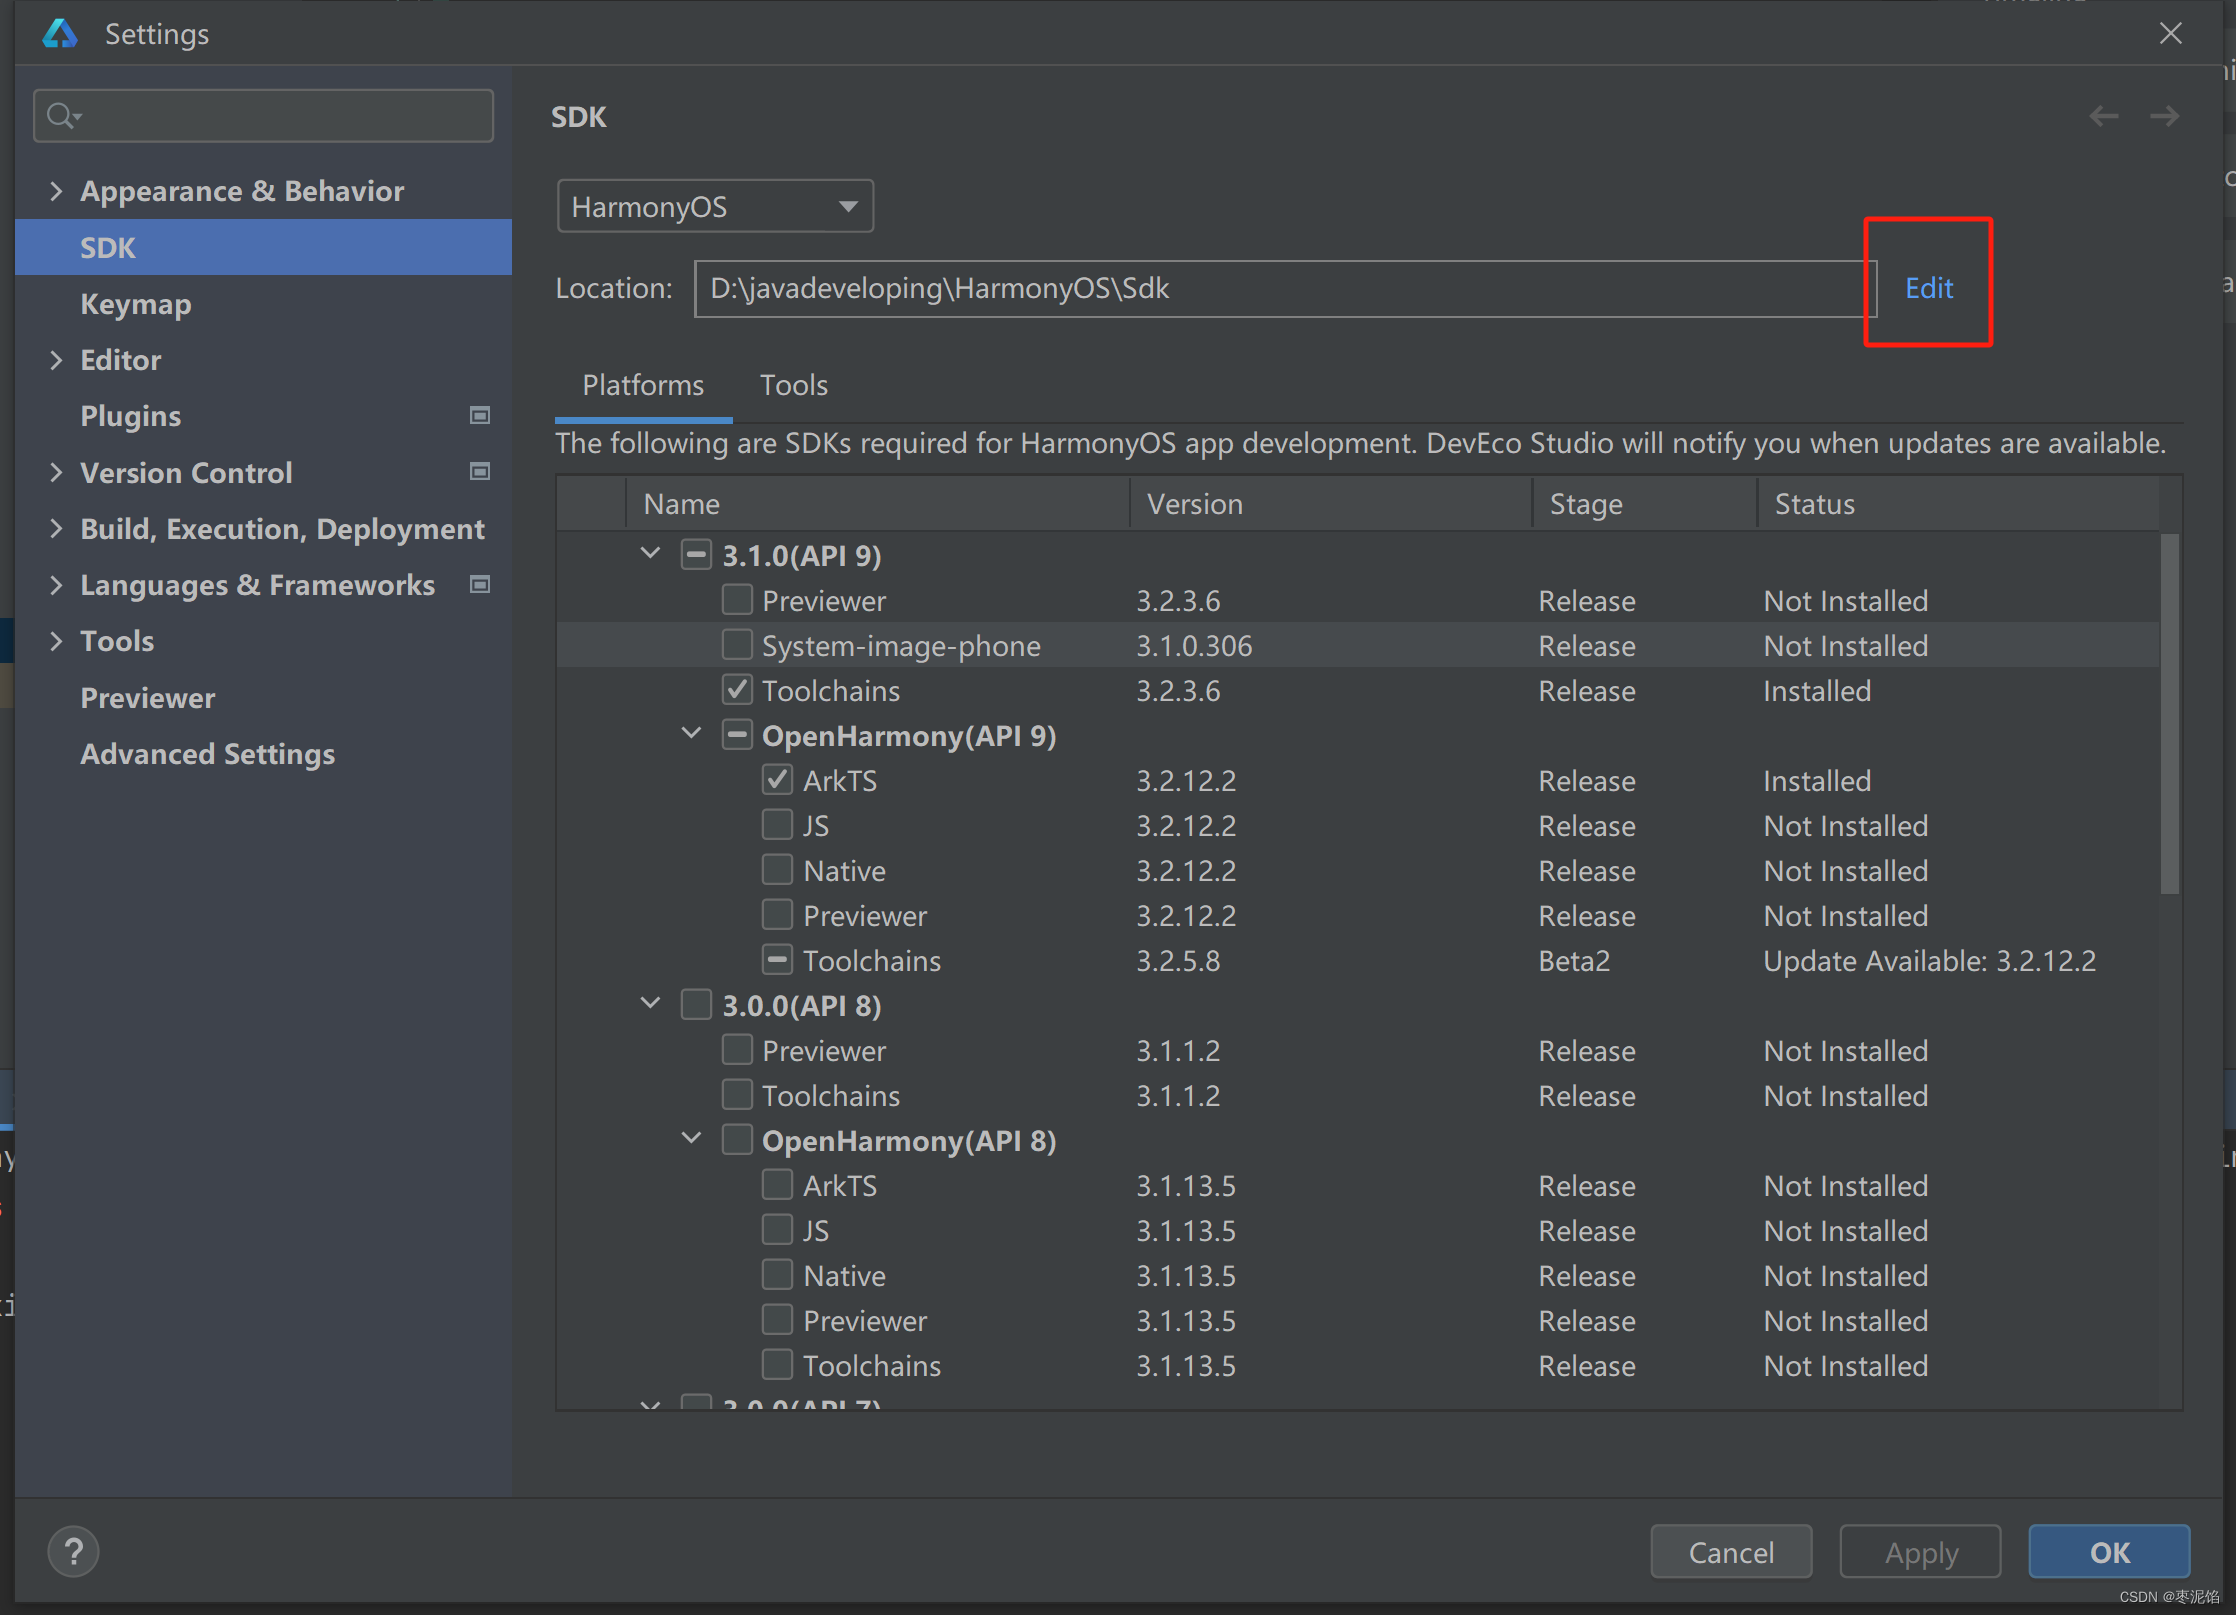Click the Languages & Frameworks marker icon

[480, 584]
